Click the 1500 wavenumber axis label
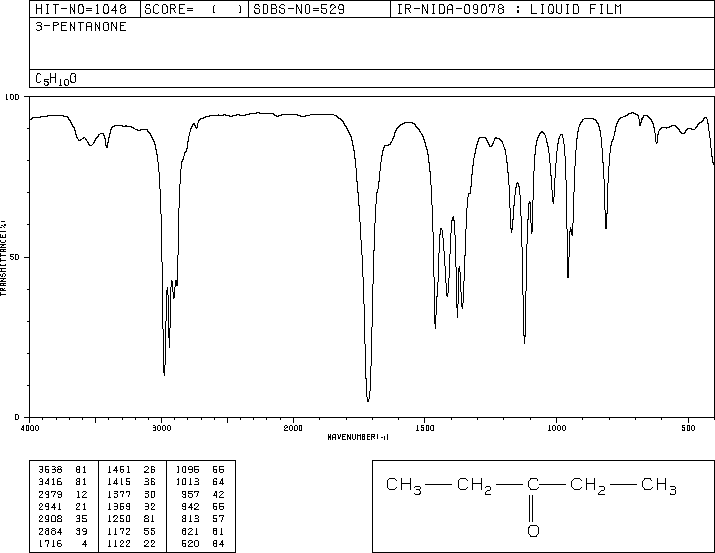 [x=425, y=428]
